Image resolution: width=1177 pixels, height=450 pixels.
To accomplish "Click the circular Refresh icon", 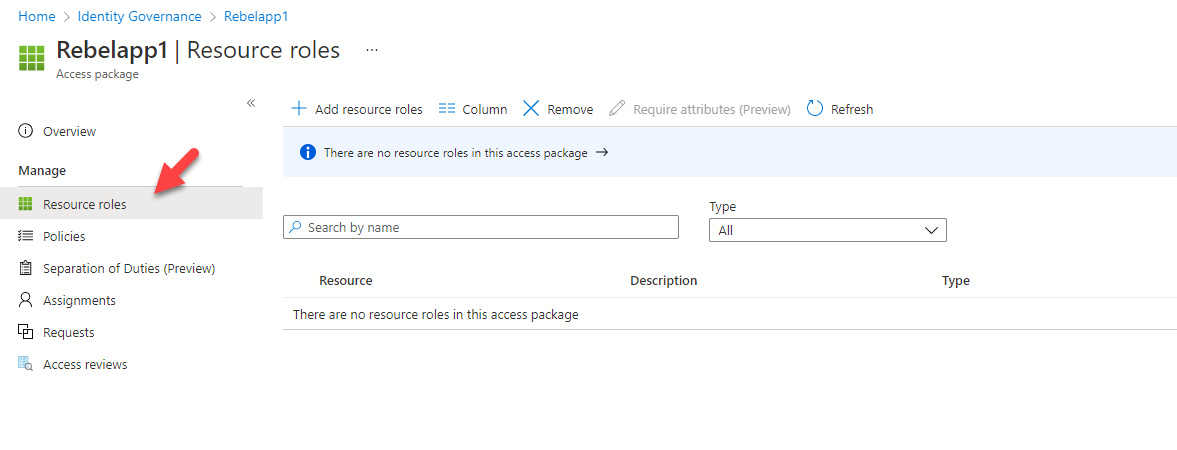I will [815, 109].
